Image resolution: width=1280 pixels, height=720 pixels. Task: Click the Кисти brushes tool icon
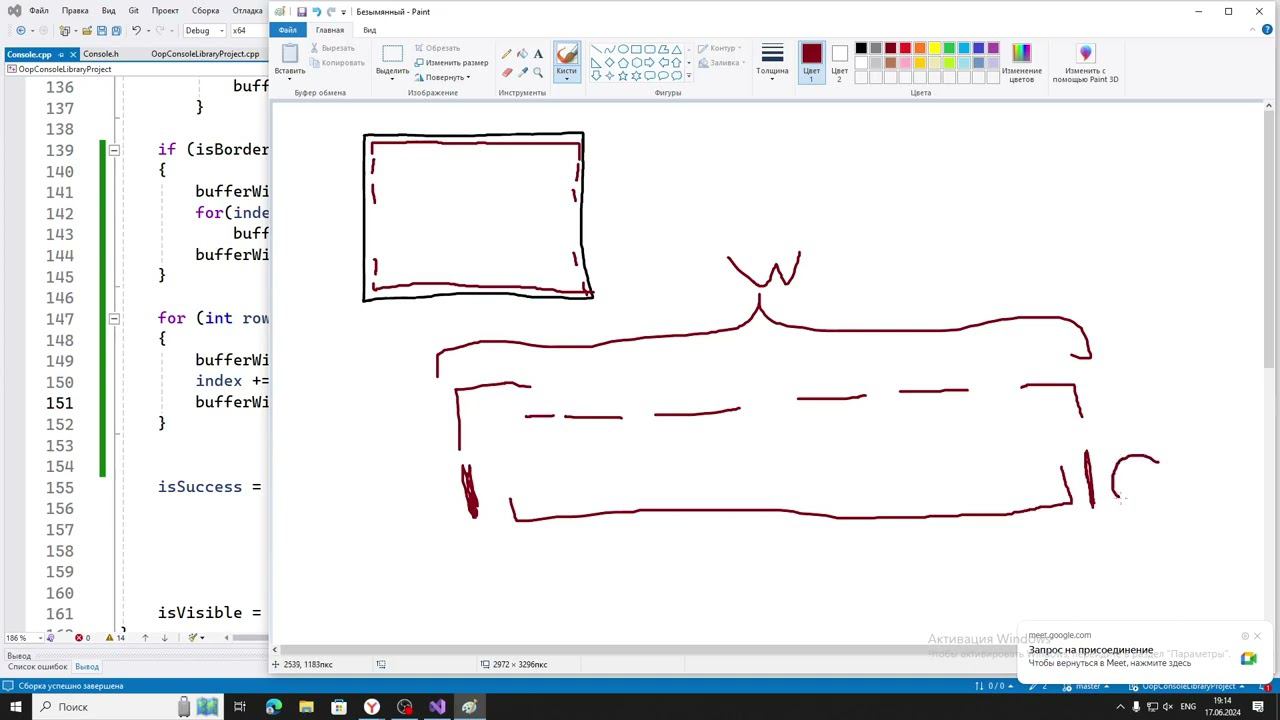[x=567, y=53]
